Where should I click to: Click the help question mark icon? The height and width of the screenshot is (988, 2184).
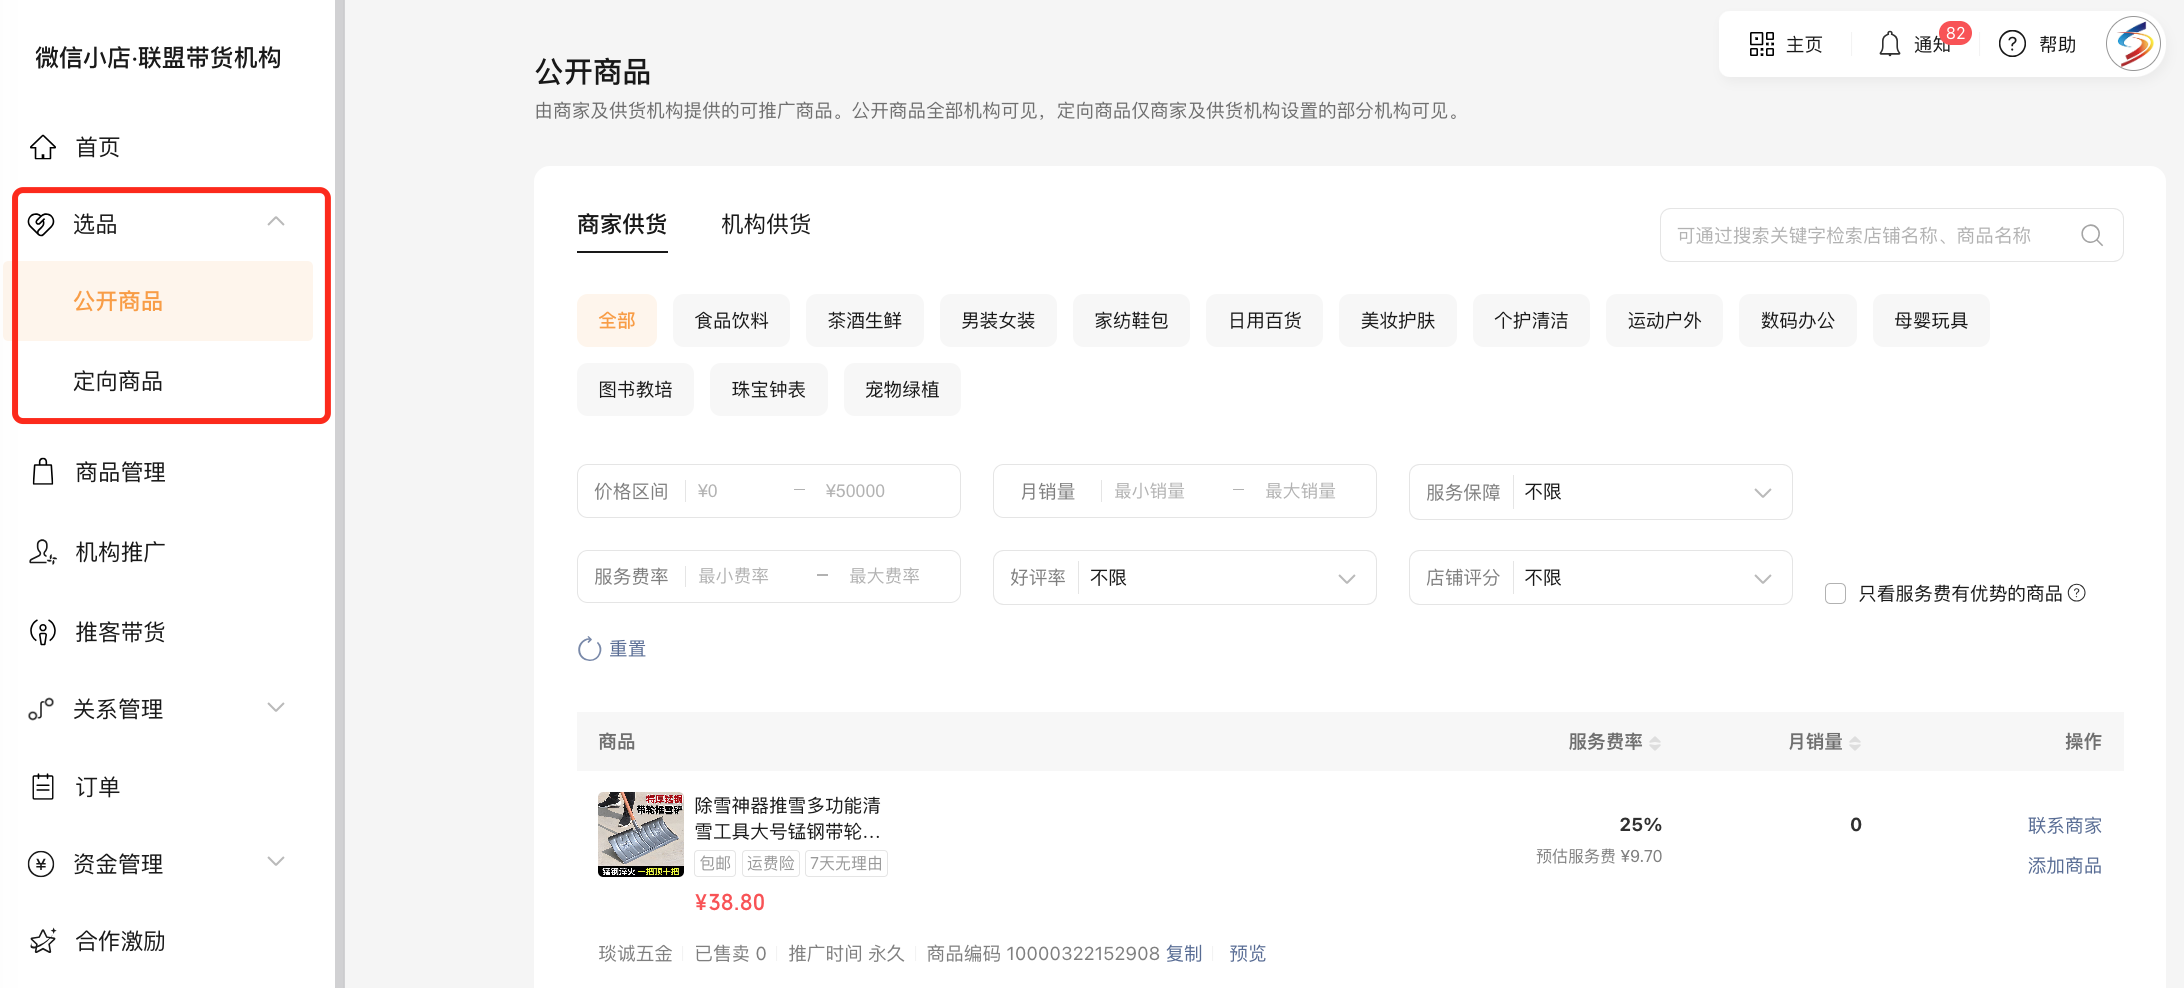tap(2011, 44)
